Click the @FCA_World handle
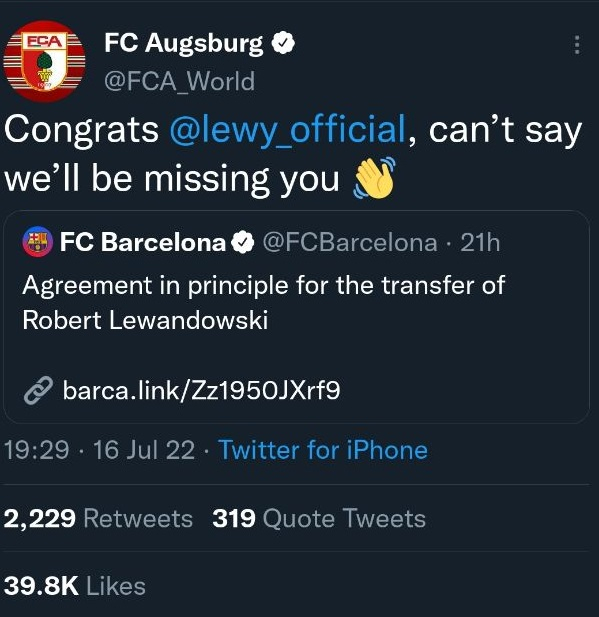The height and width of the screenshot is (617, 599). click(x=179, y=81)
